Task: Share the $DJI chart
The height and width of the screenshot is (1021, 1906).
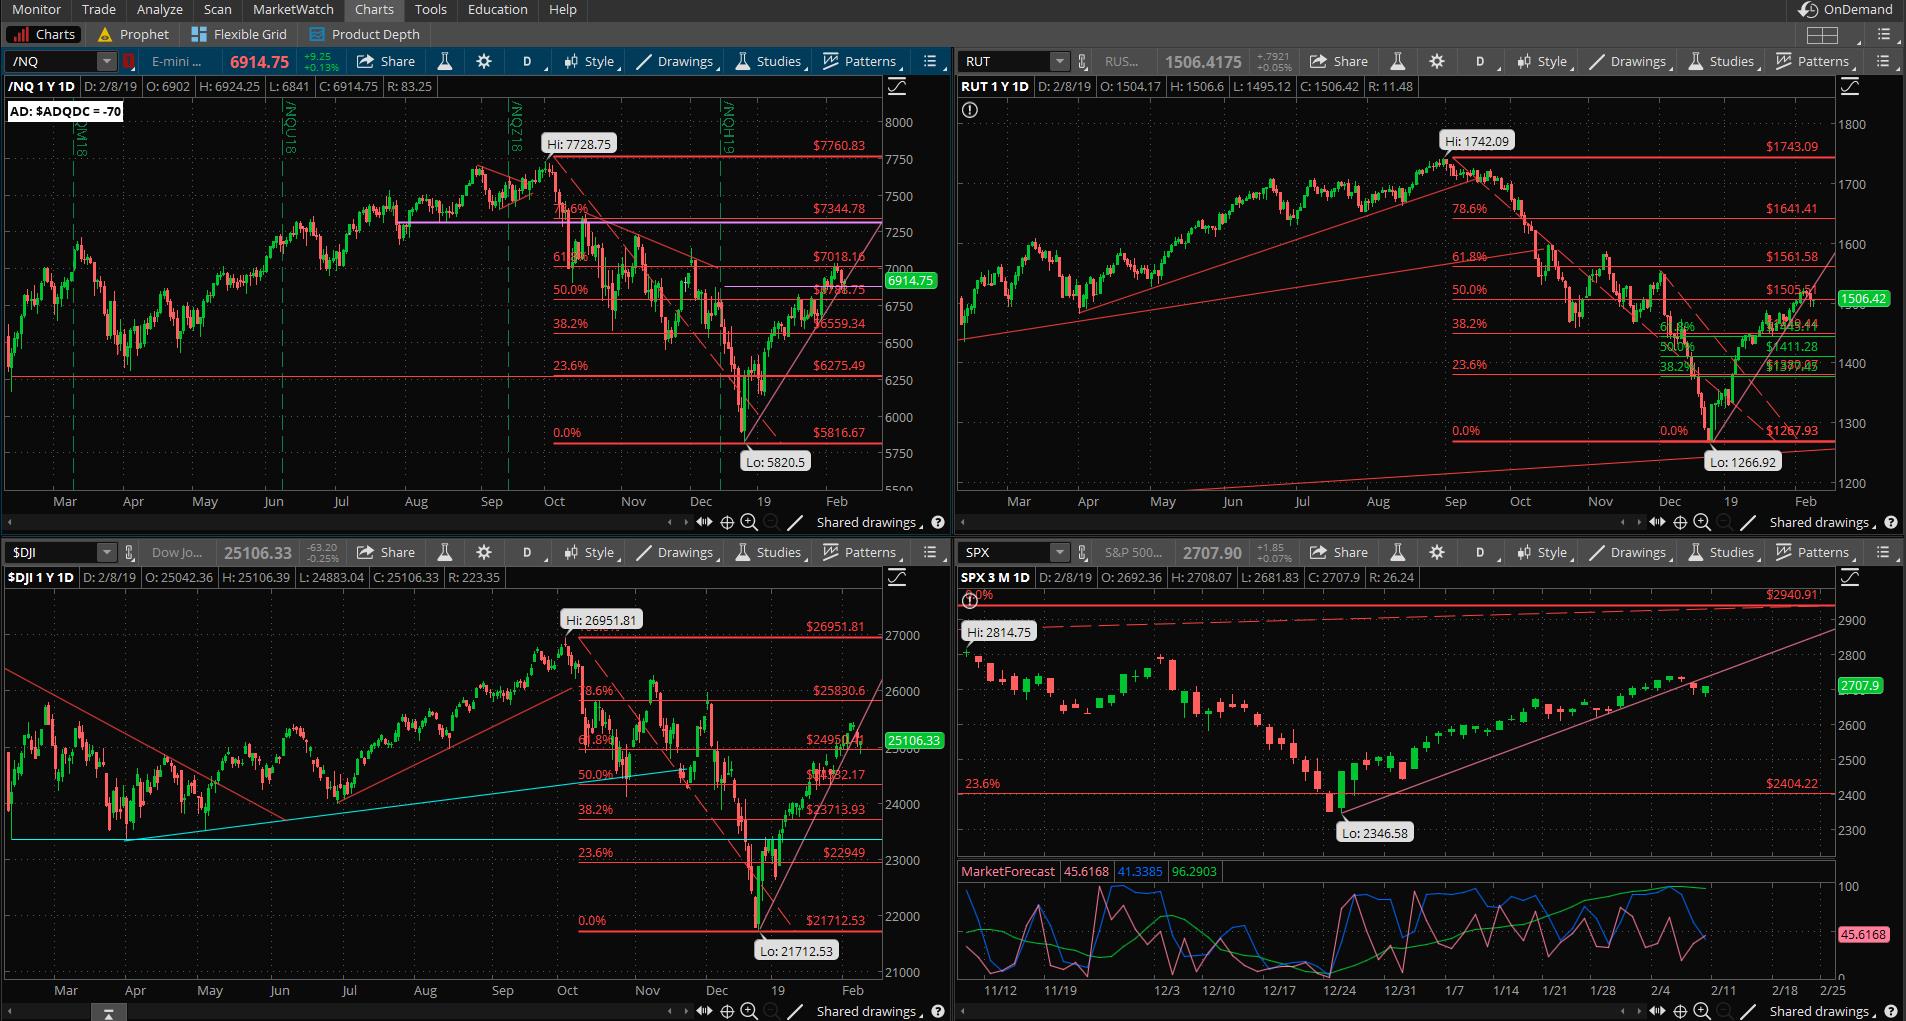Action: [385, 552]
